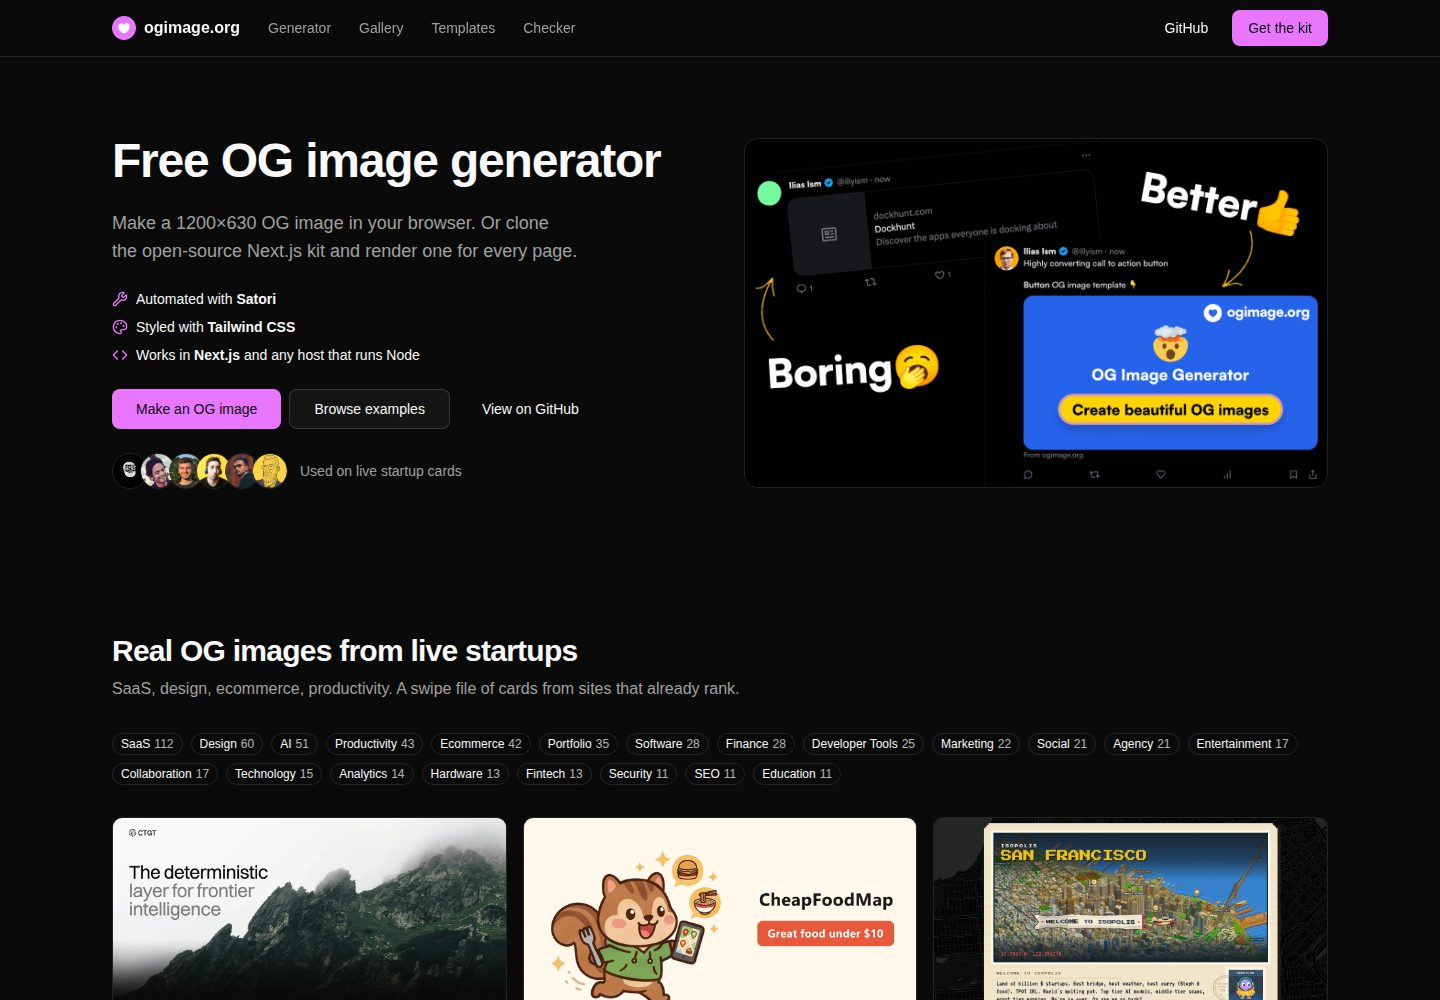Select the Agency 21 filter chip
Screen dimensions: 1440x1000
[1141, 744]
